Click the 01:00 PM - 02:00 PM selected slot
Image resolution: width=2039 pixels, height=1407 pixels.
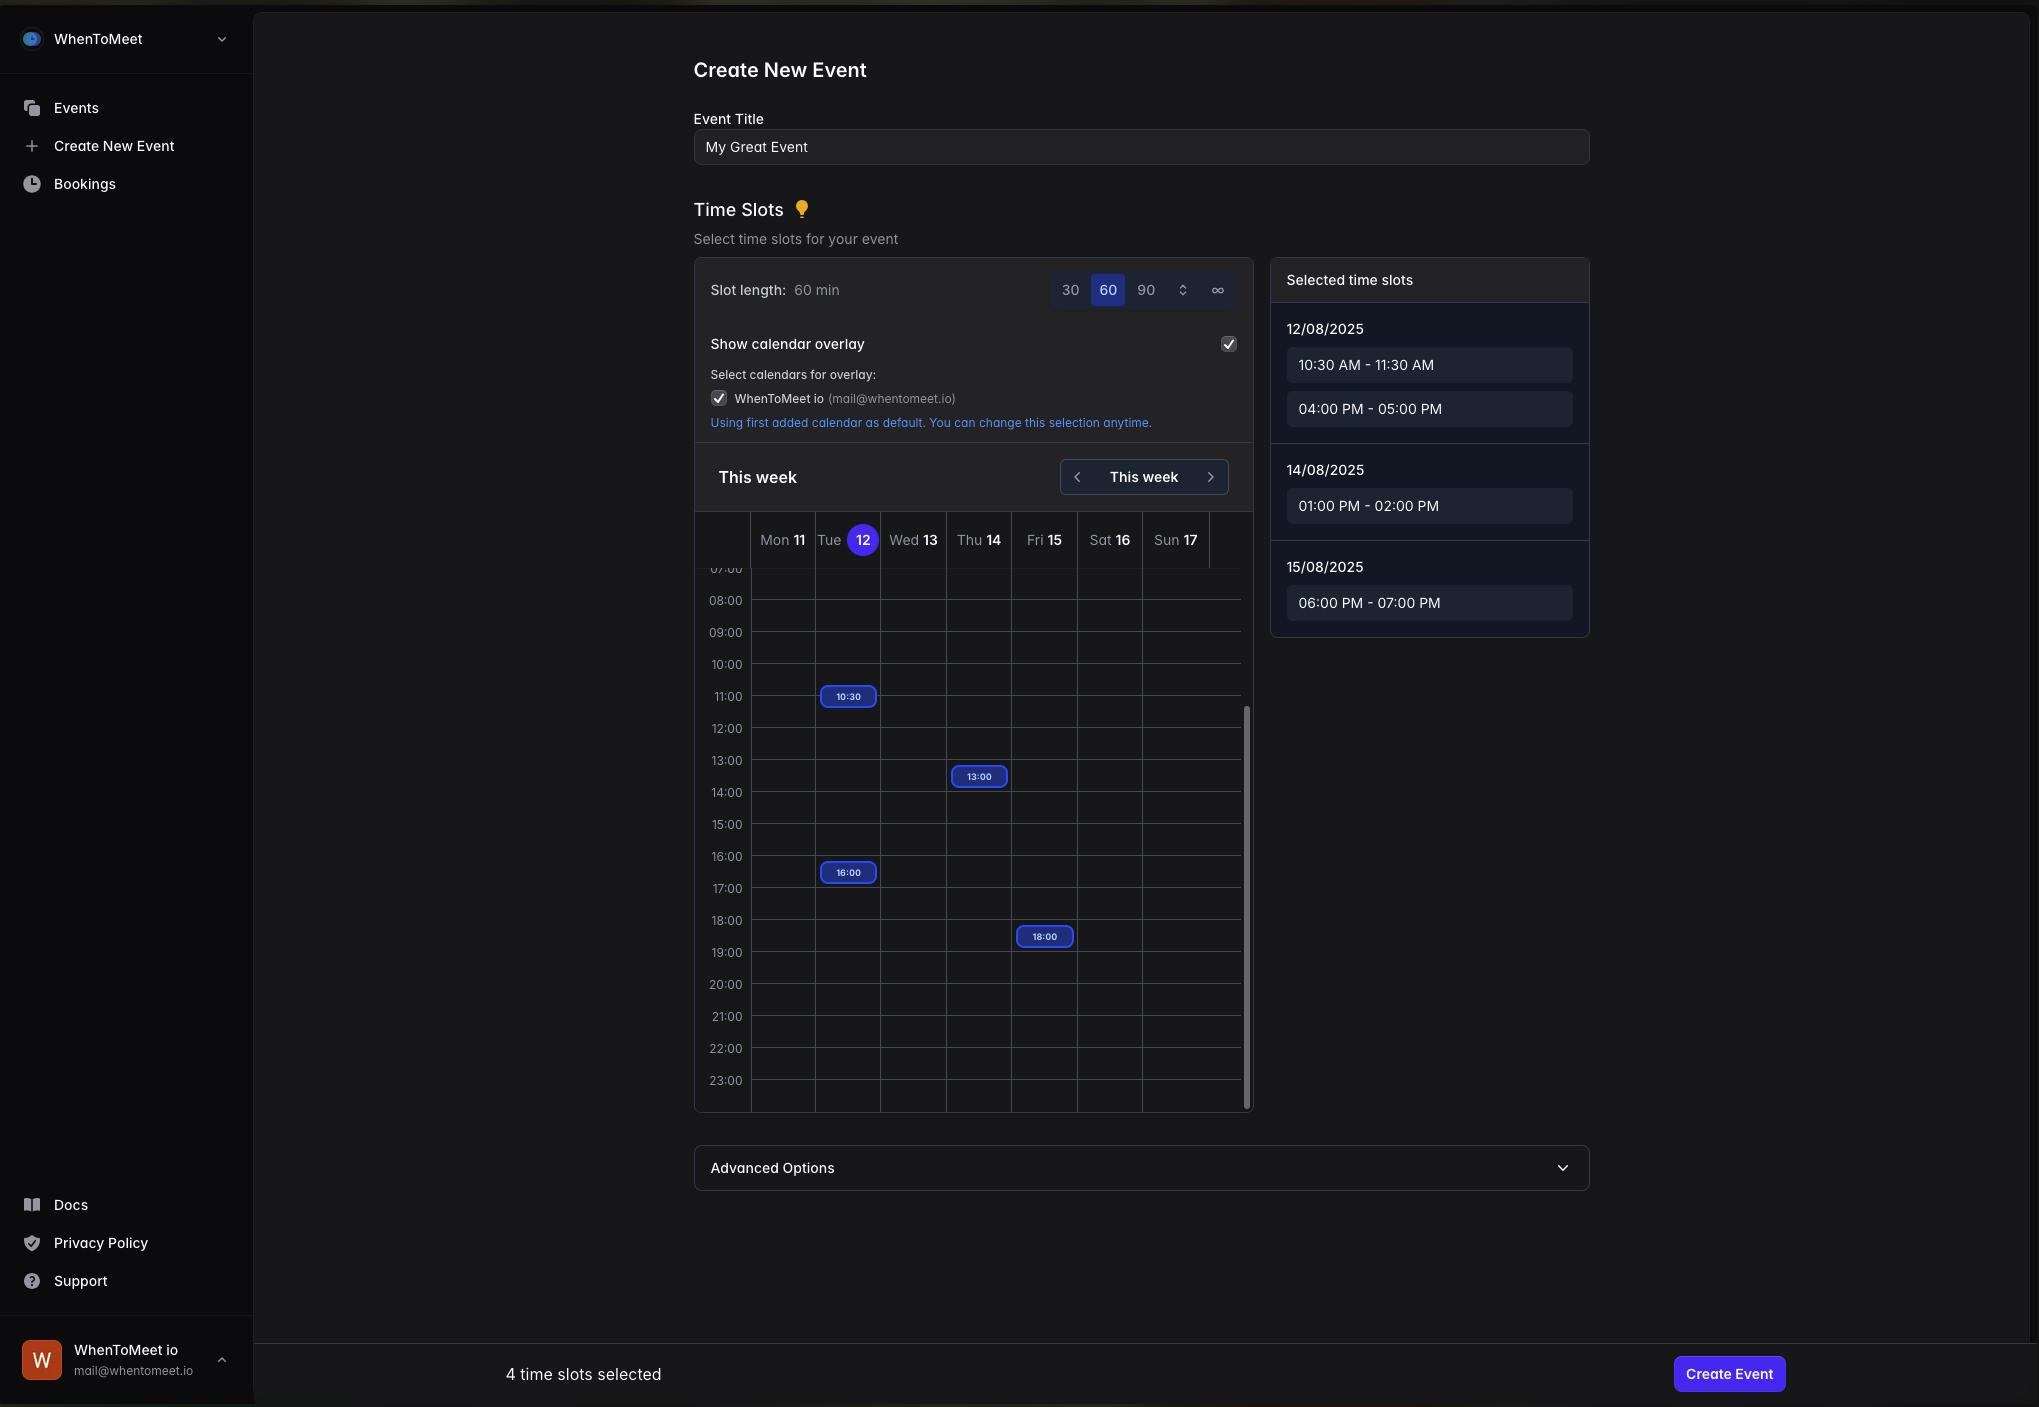[1429, 506]
